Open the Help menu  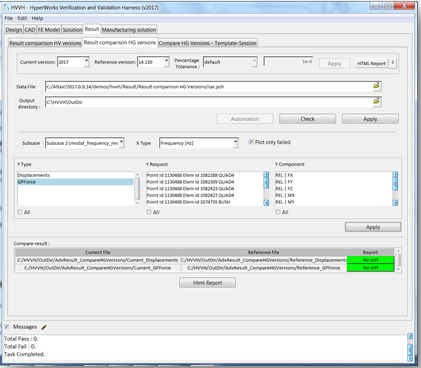[37, 18]
